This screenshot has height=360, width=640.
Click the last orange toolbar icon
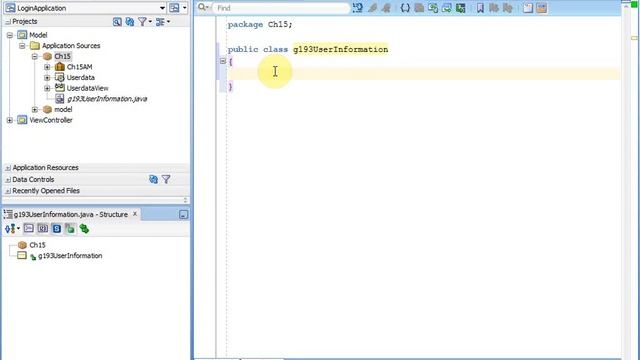click(542, 8)
